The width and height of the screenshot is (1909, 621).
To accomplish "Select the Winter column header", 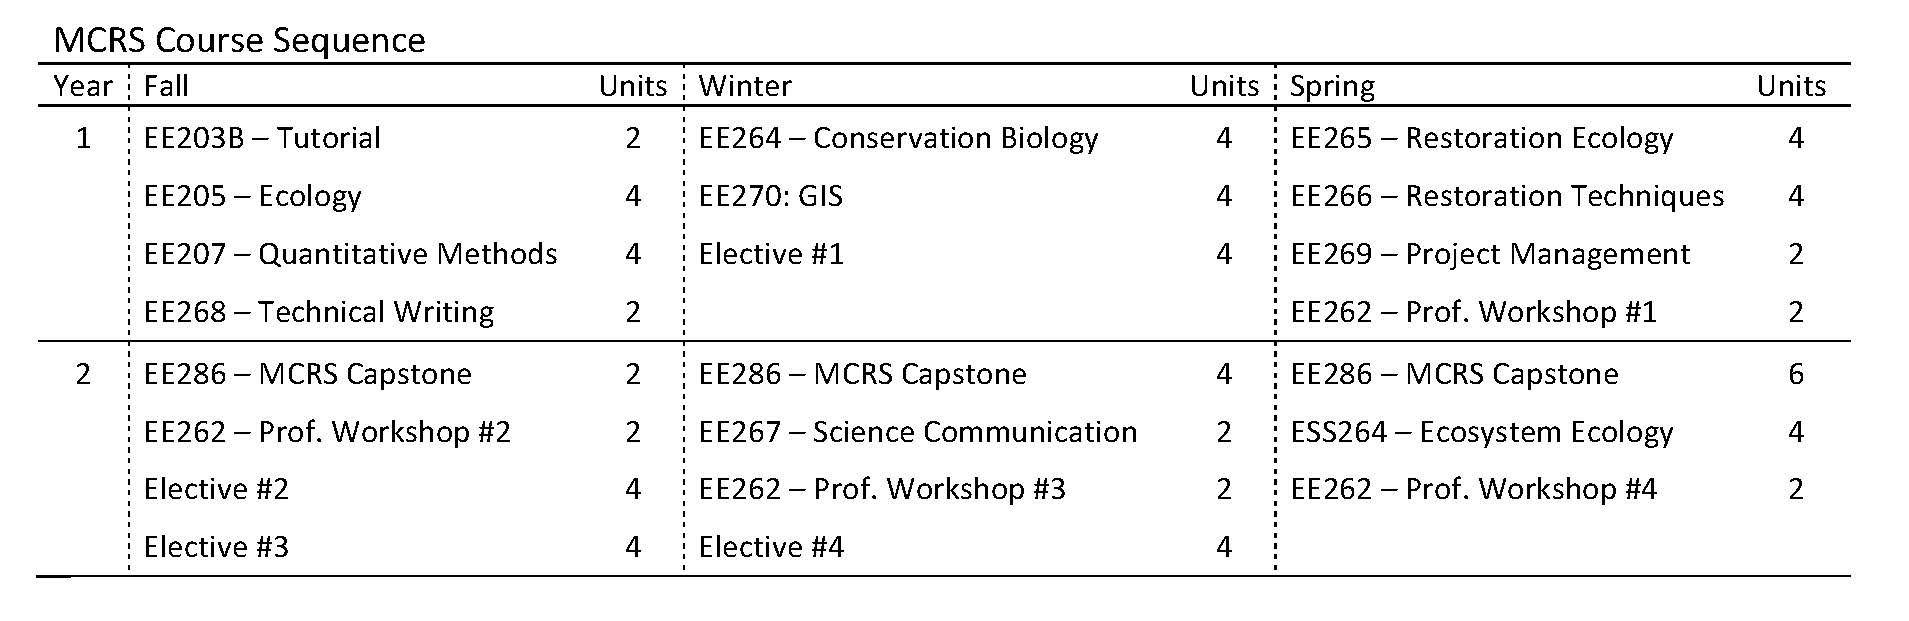I will (745, 86).
